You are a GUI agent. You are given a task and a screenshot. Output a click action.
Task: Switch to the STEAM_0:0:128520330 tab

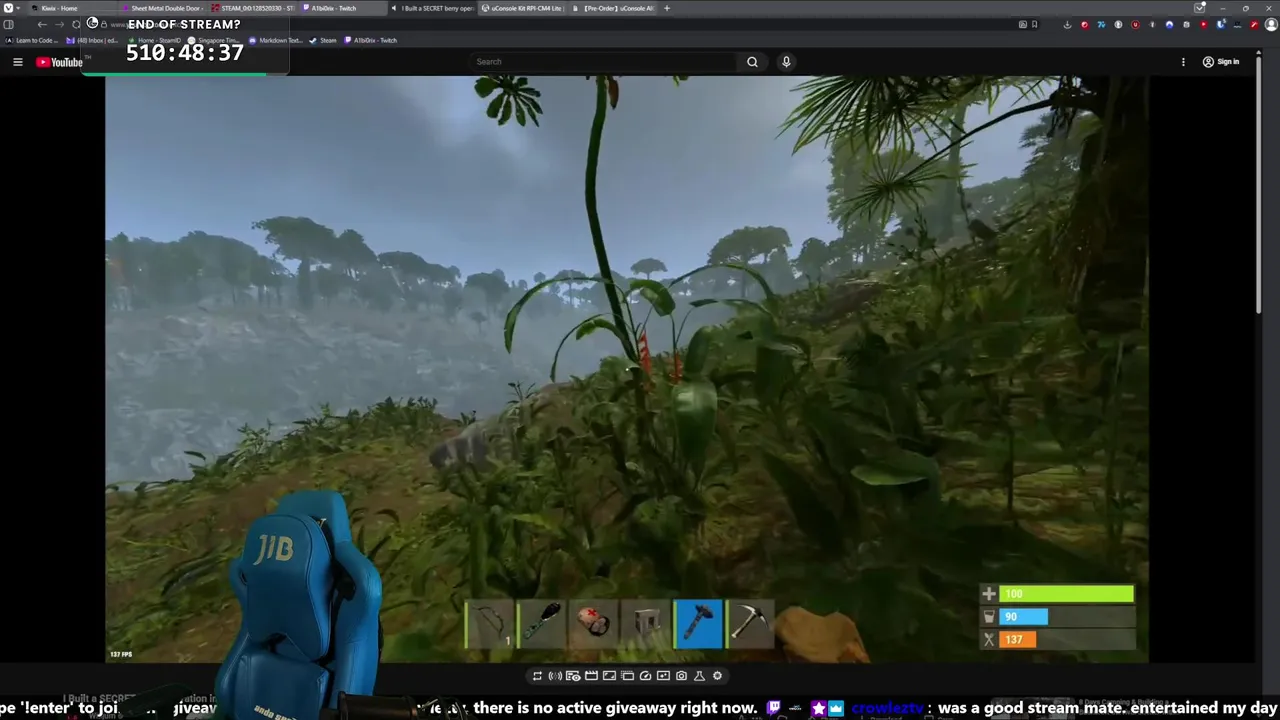tap(252, 8)
